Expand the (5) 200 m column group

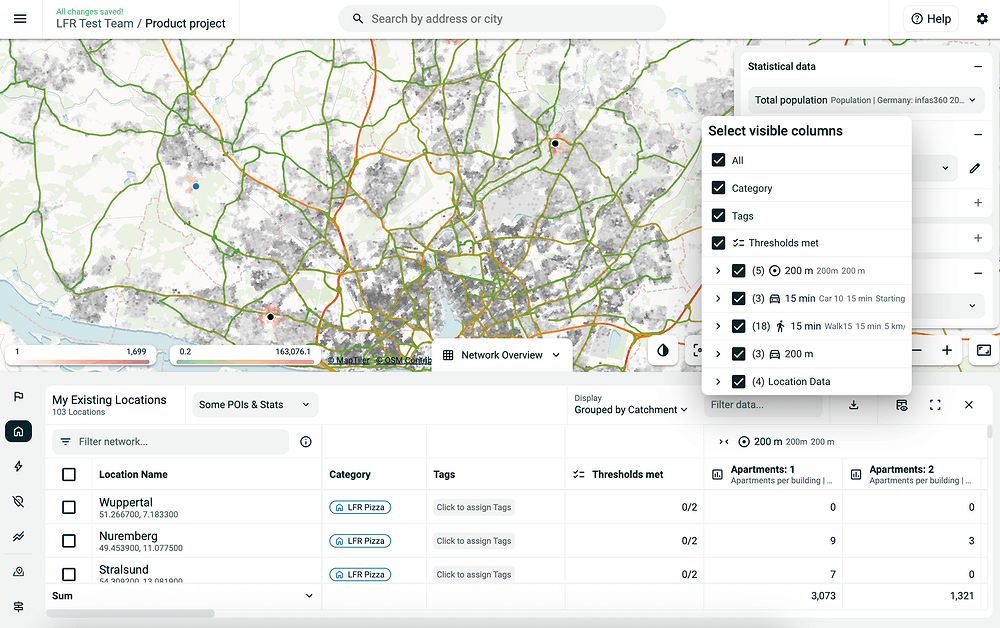pyautogui.click(x=718, y=271)
